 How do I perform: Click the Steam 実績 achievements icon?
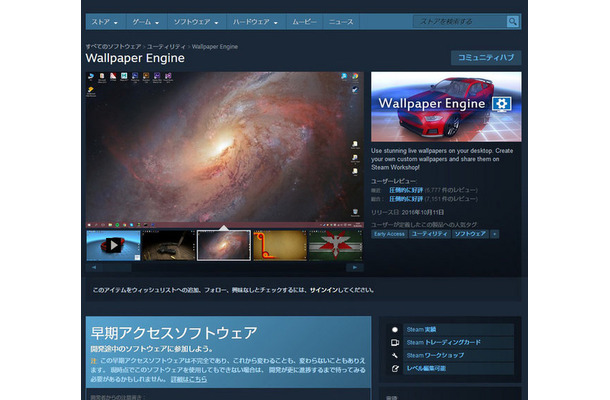point(395,330)
